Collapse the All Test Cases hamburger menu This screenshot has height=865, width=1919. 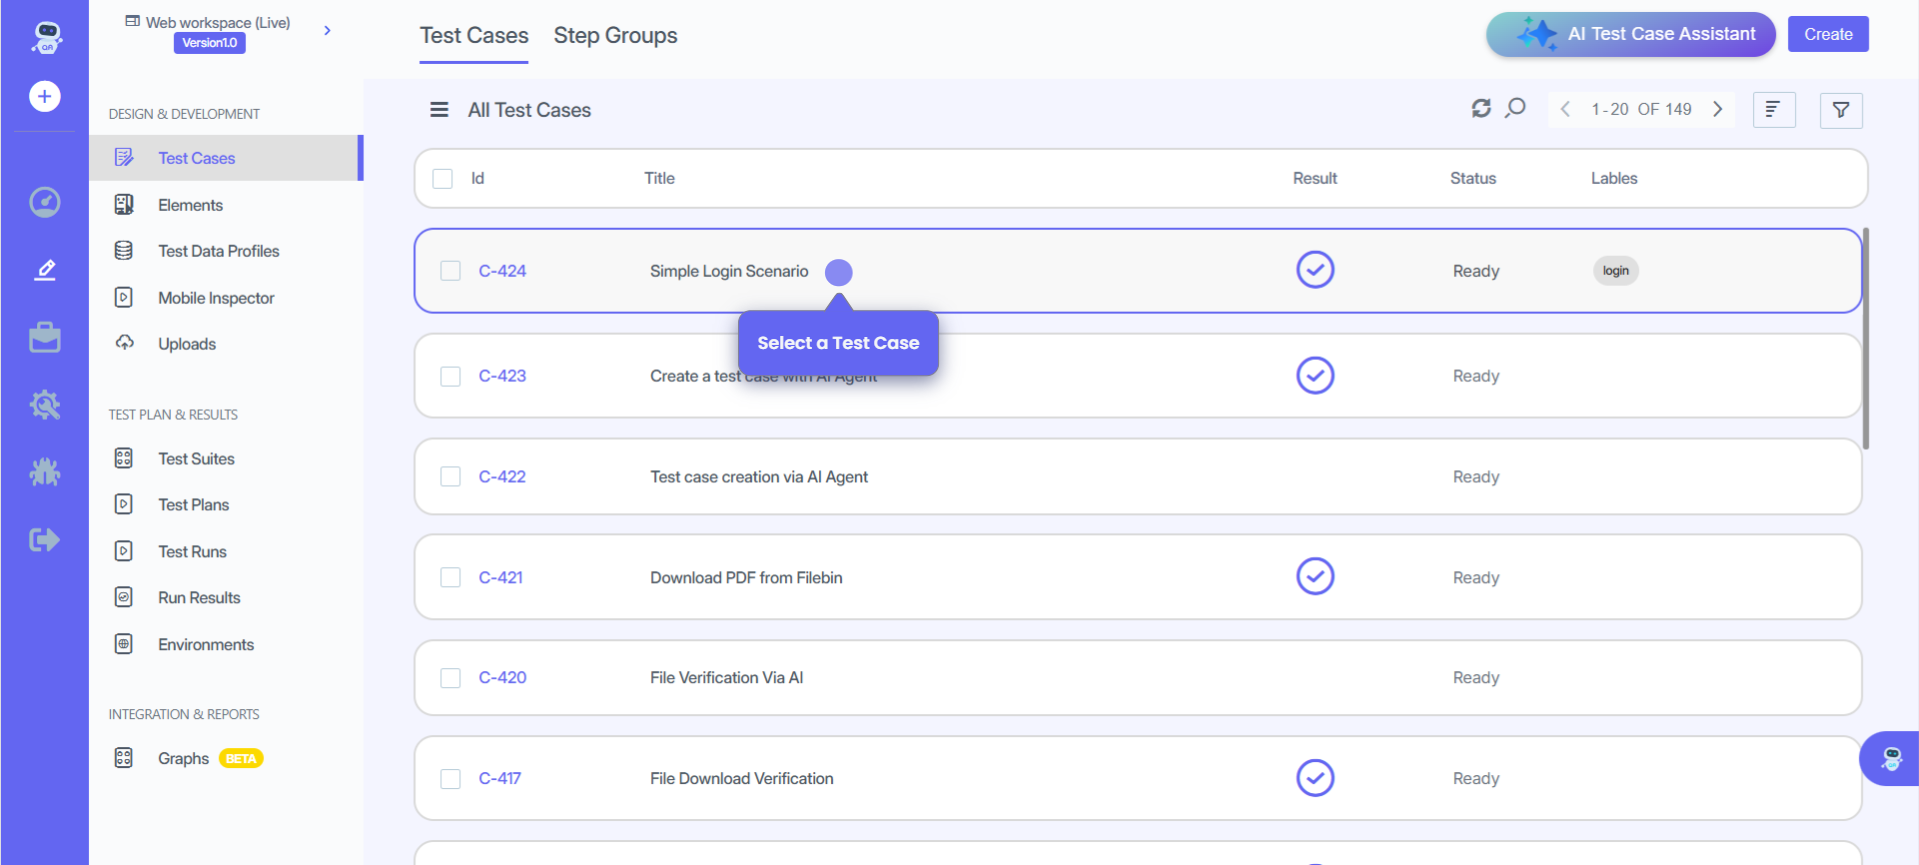tap(439, 110)
